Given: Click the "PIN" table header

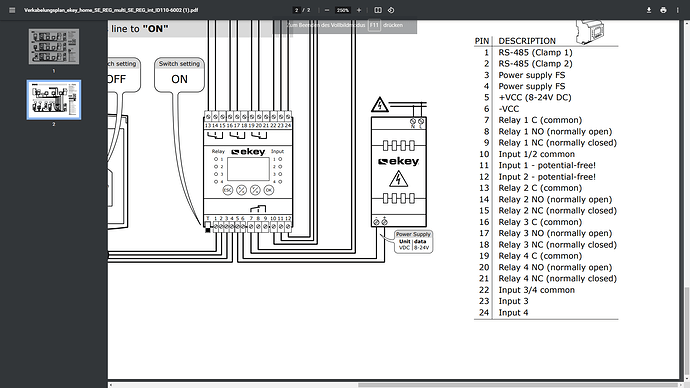Looking at the screenshot, I should tap(482, 41).
